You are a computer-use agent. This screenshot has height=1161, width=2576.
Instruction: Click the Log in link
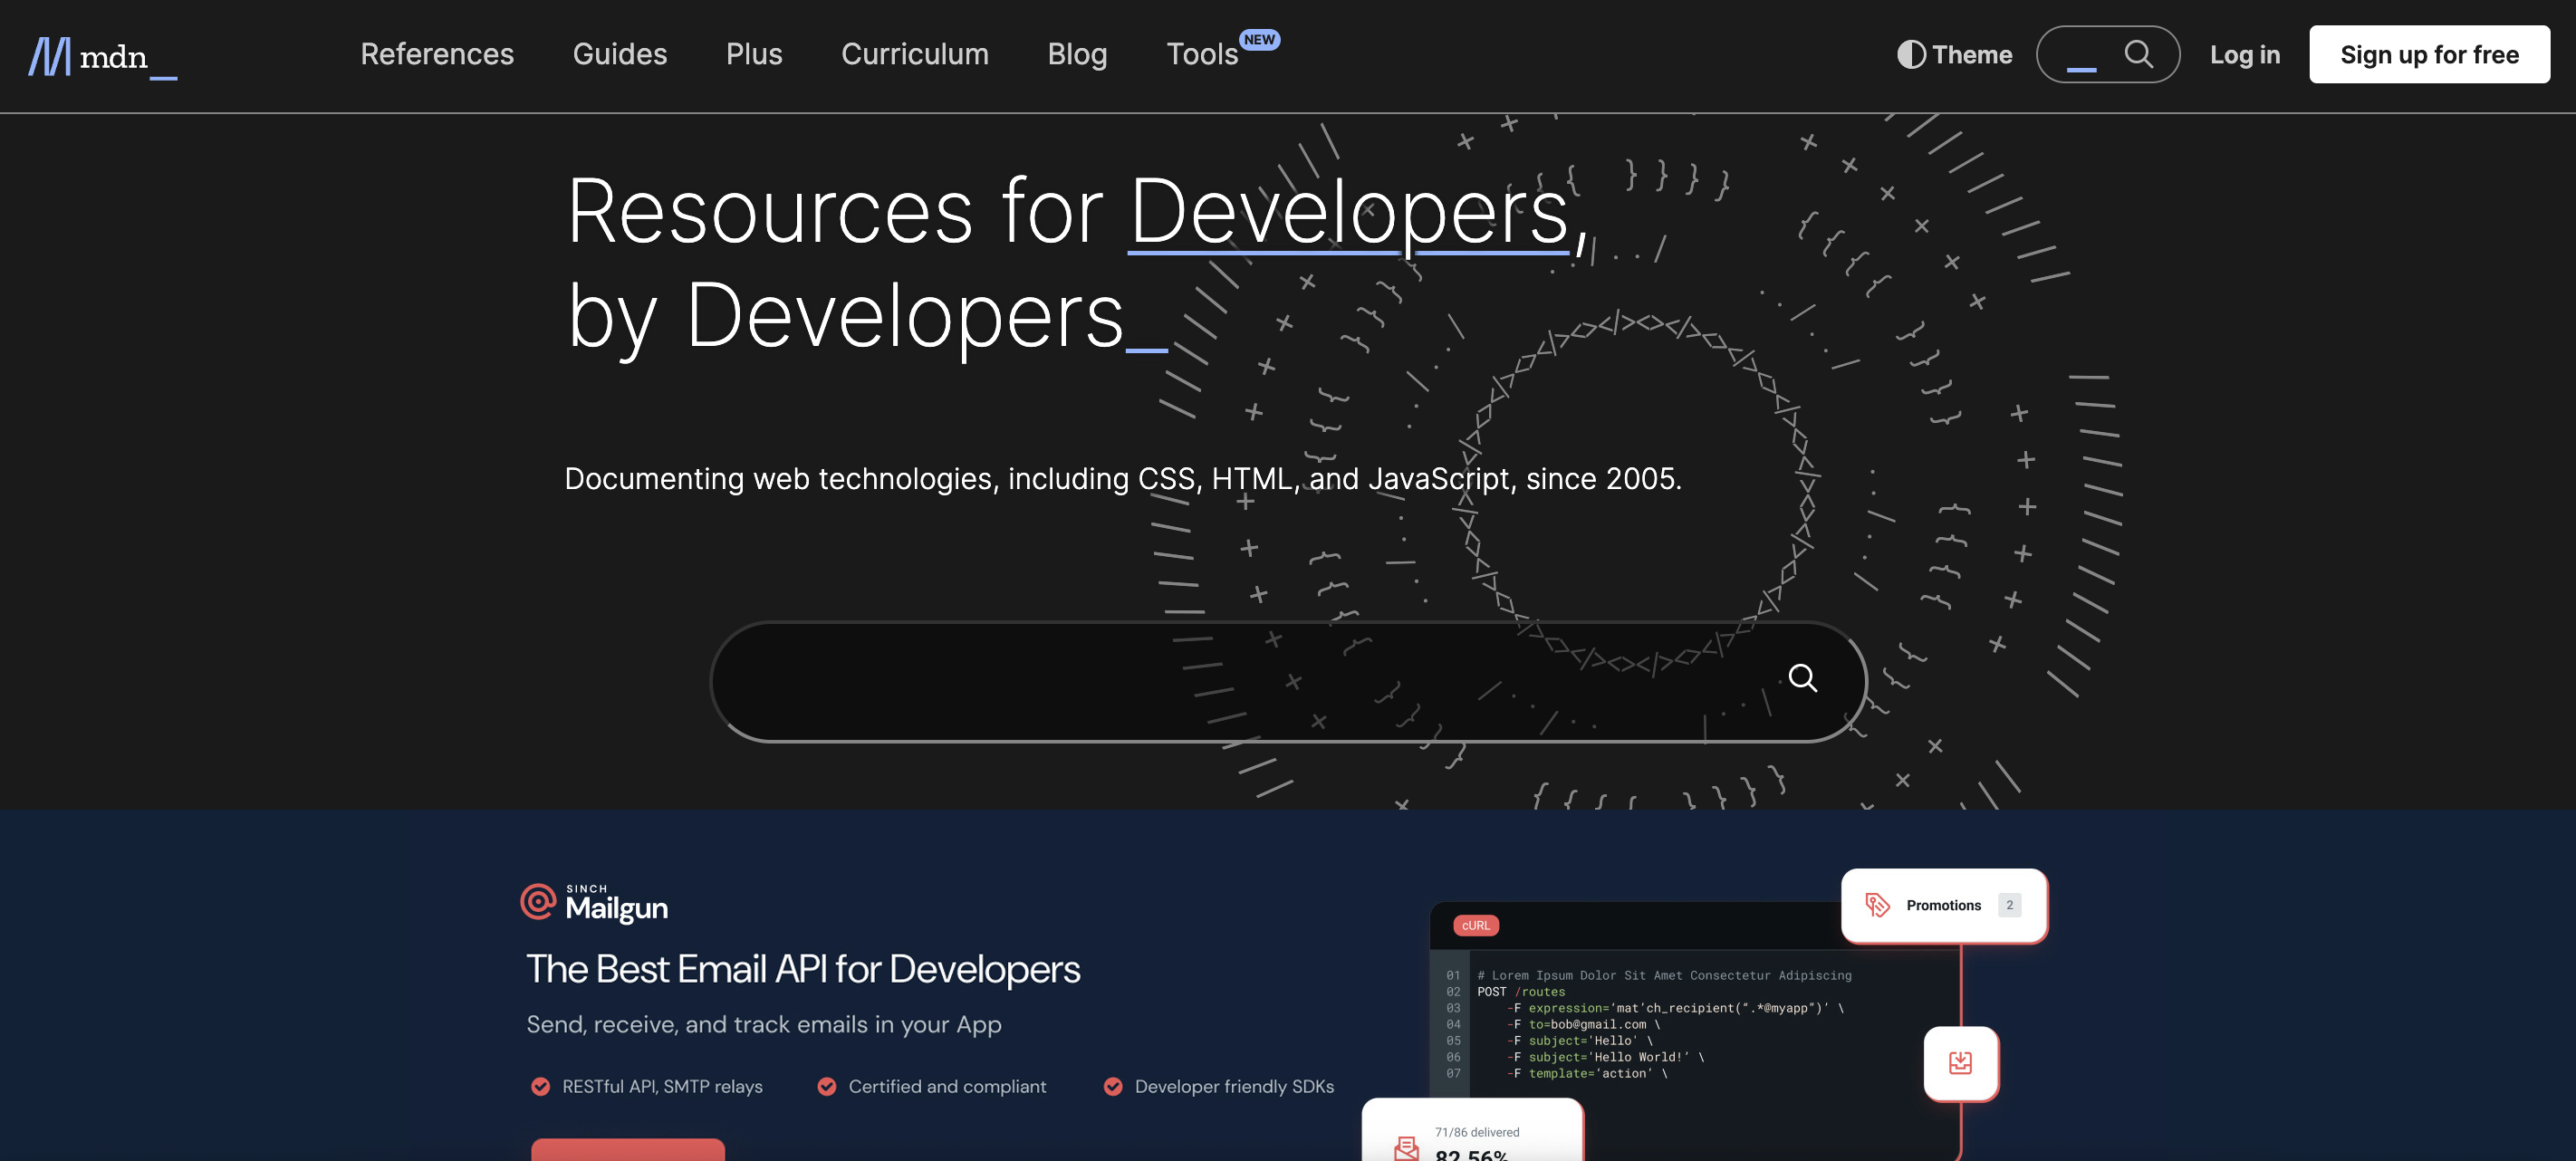2245,55
